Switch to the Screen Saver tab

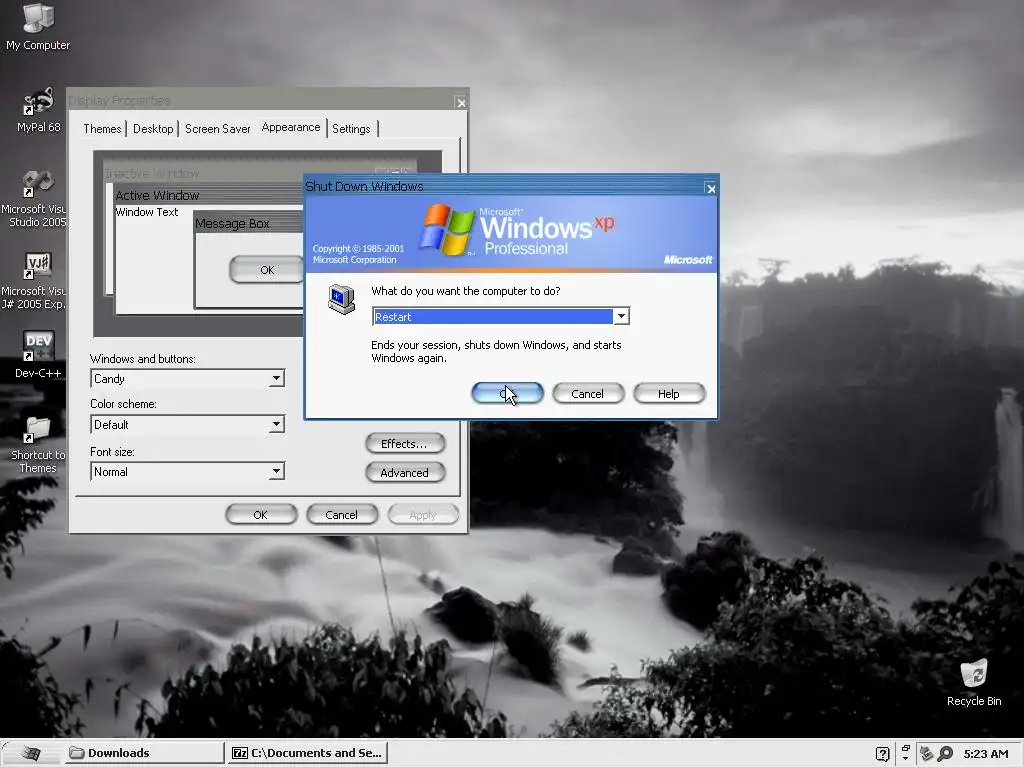click(x=217, y=129)
